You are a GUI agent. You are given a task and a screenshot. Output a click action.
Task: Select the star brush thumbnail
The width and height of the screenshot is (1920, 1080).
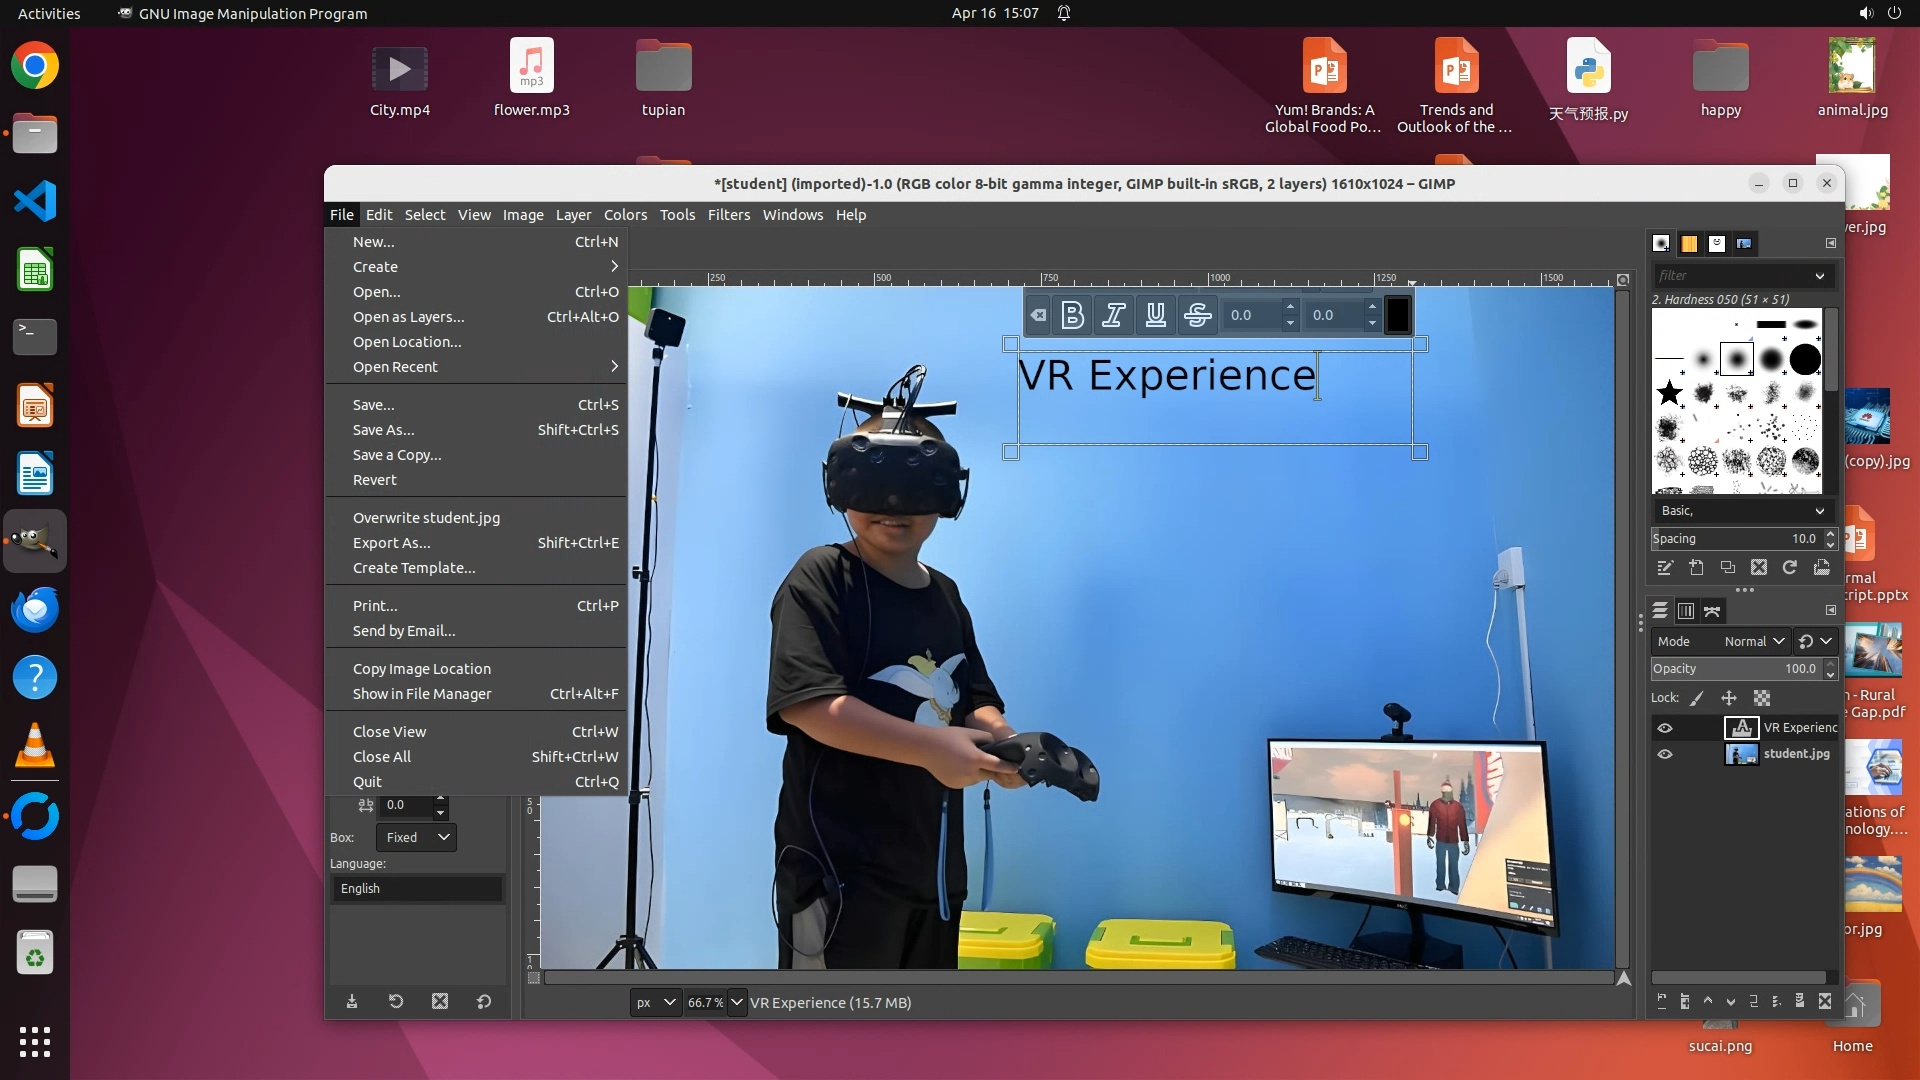click(x=1669, y=392)
